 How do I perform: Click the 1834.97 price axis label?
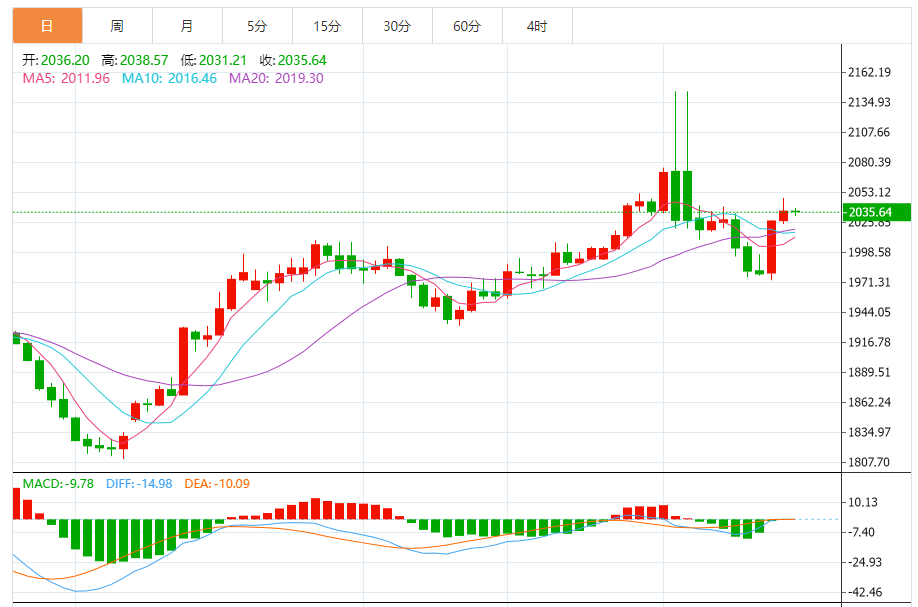click(869, 432)
